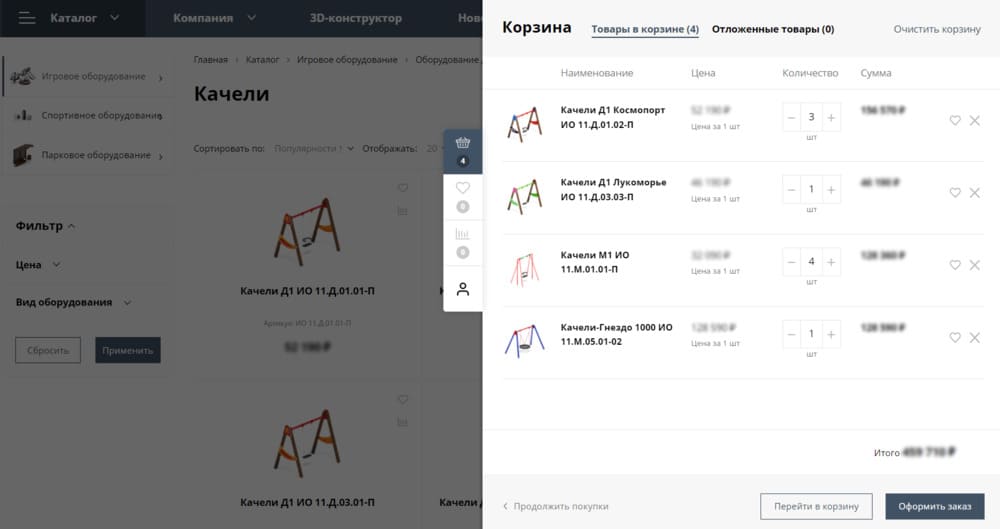The height and width of the screenshot is (529, 1000).
Task: Add Качели Д1 Лукоморье to favorites
Action: [x=955, y=193]
